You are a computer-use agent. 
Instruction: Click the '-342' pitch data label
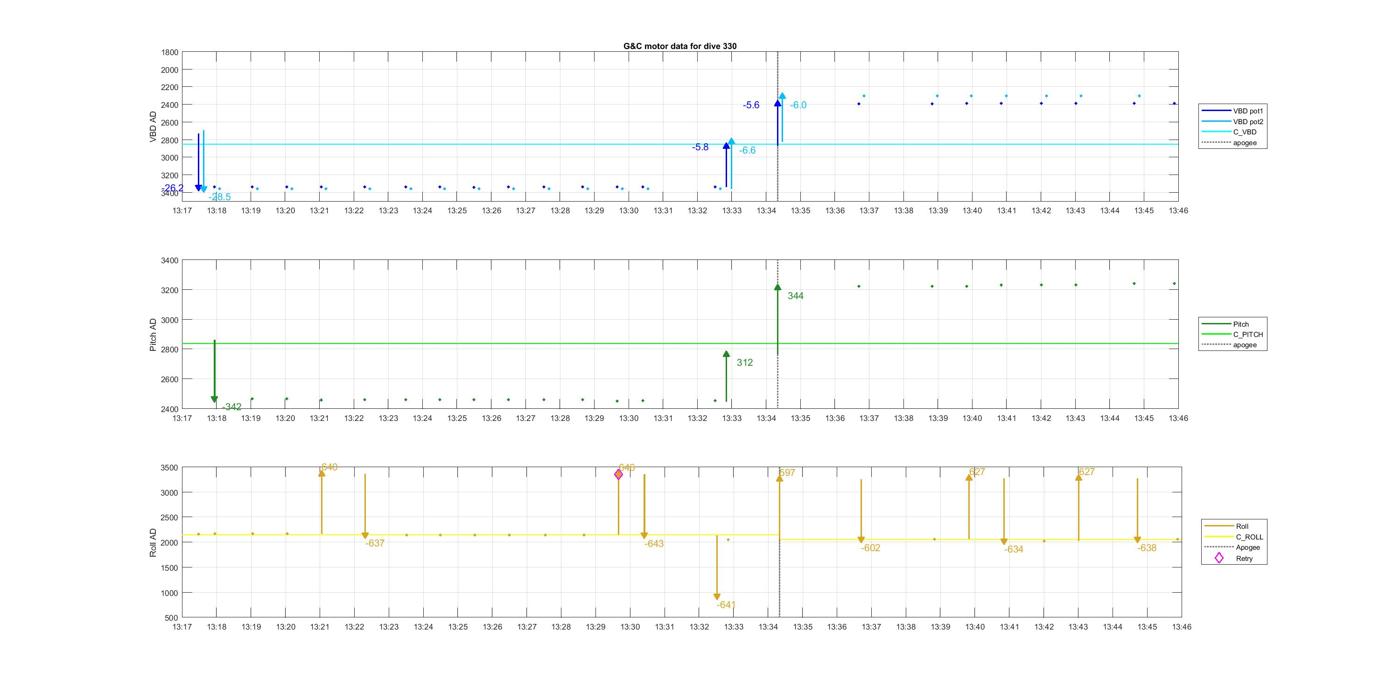point(232,407)
